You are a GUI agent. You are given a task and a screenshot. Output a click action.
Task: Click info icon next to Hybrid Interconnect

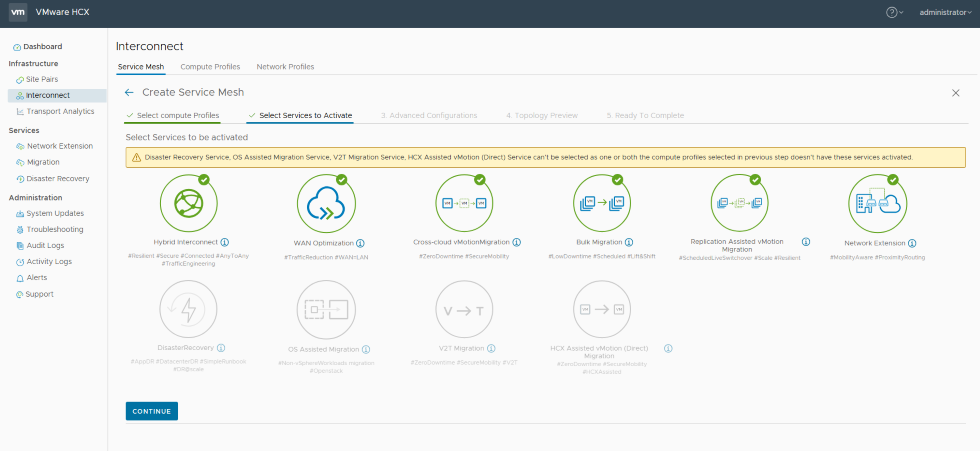(x=225, y=242)
